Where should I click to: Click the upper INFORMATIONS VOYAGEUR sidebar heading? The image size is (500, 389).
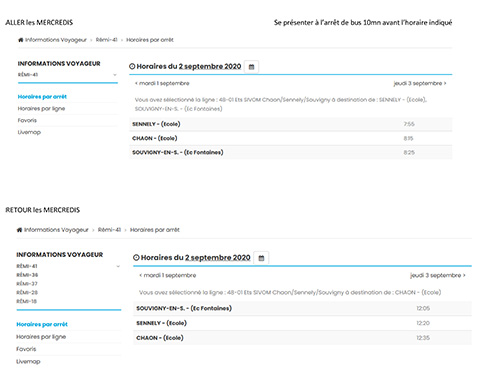(59, 64)
